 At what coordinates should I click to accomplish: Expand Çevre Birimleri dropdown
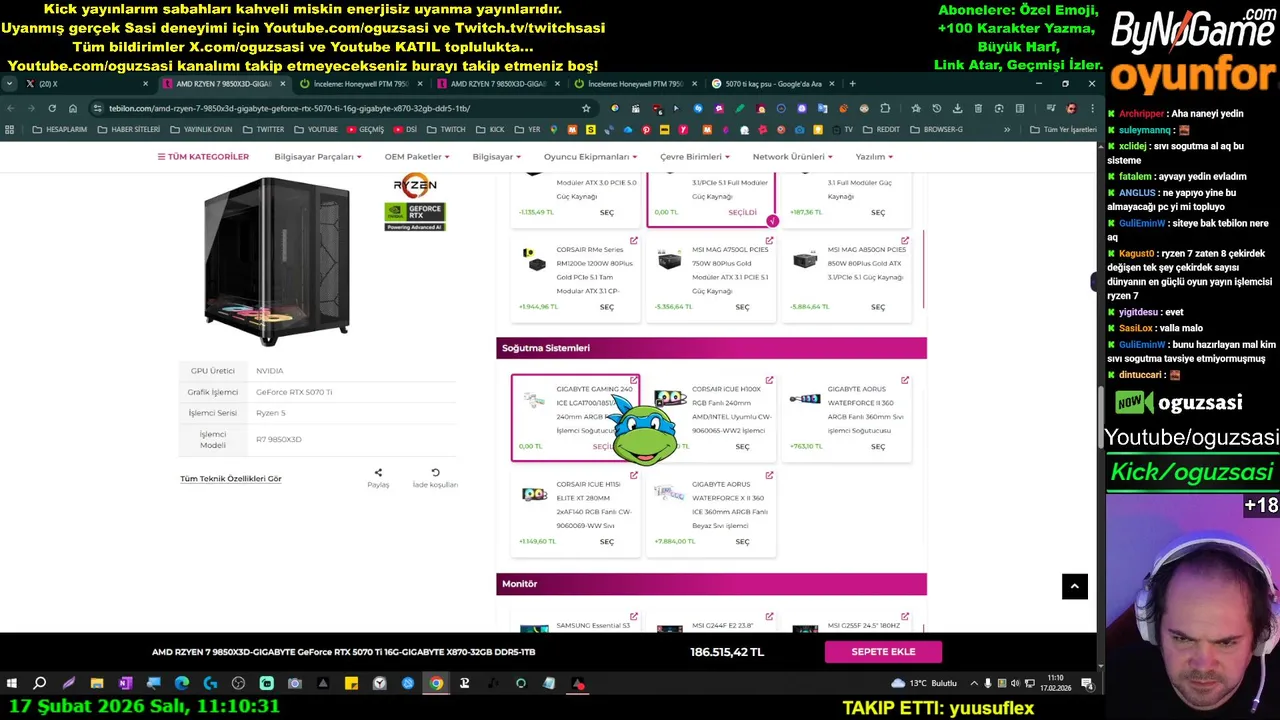694,157
